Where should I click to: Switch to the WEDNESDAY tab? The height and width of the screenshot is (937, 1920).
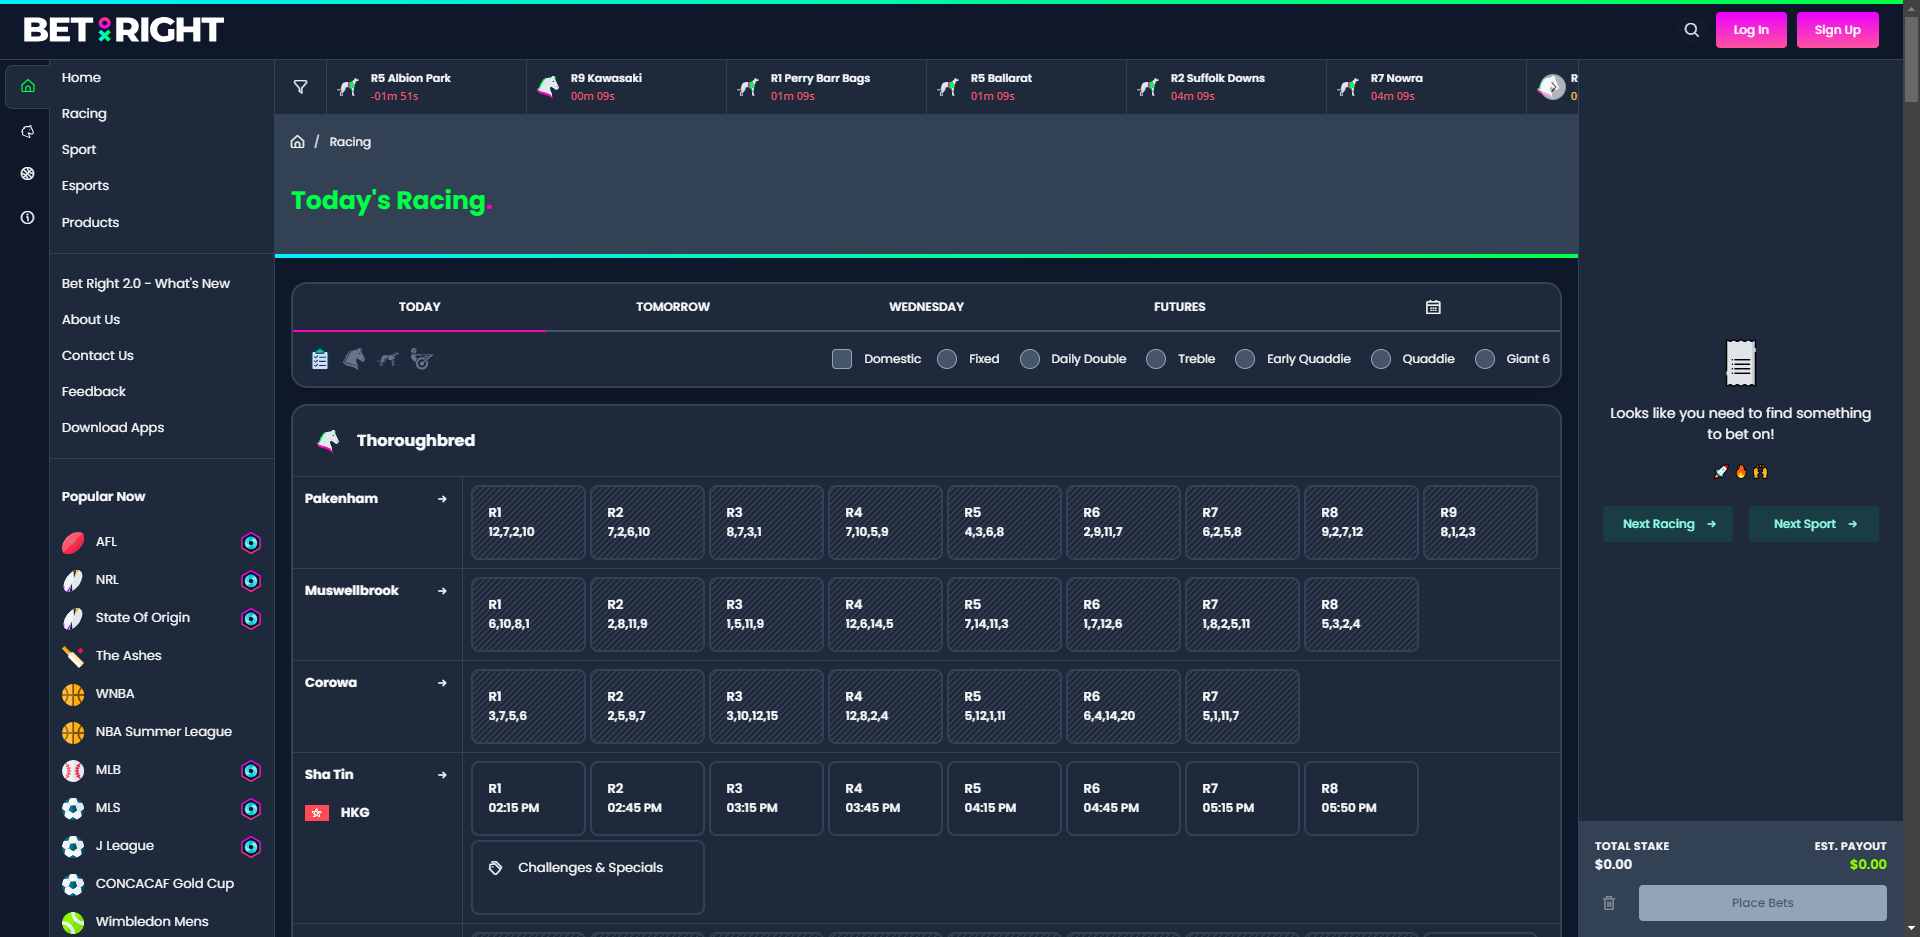click(926, 307)
